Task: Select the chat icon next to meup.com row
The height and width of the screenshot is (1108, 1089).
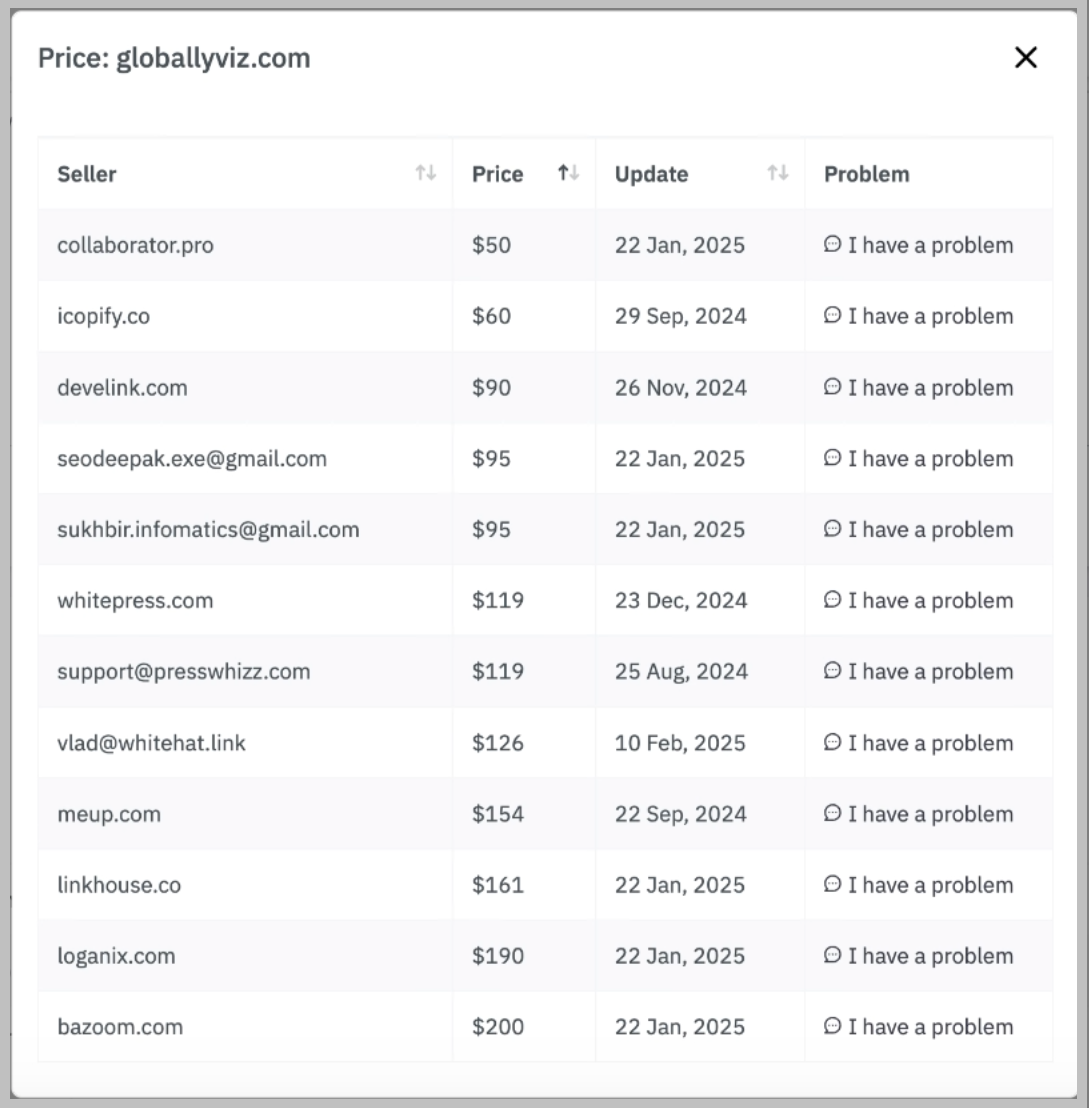Action: coord(831,814)
